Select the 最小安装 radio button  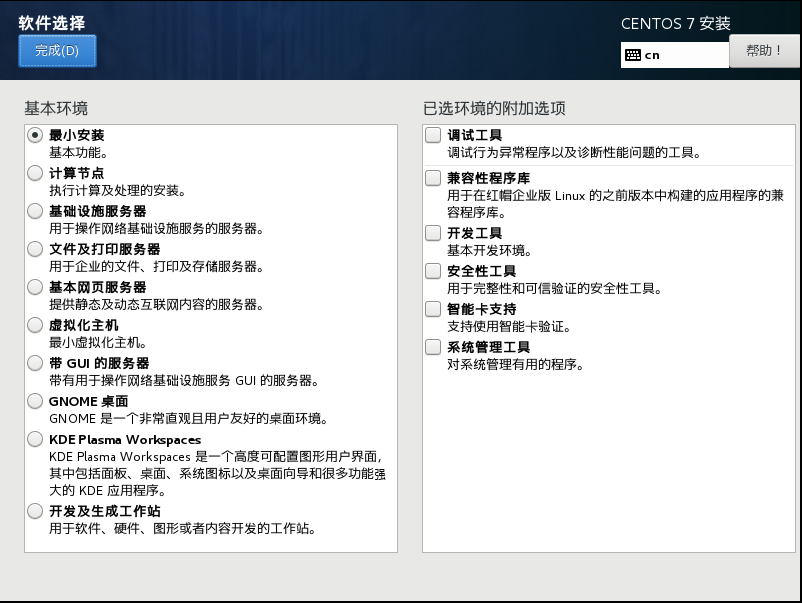[x=35, y=135]
